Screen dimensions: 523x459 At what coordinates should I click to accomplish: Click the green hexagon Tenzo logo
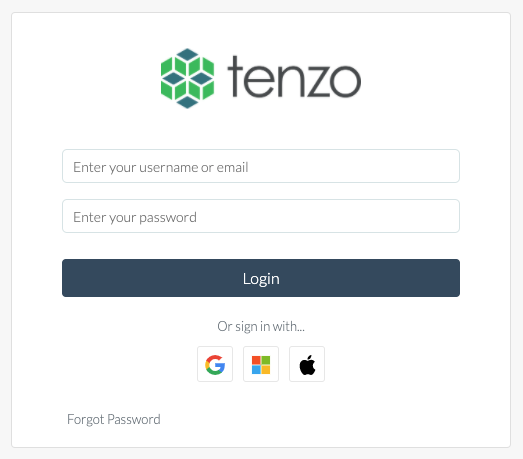[187, 78]
